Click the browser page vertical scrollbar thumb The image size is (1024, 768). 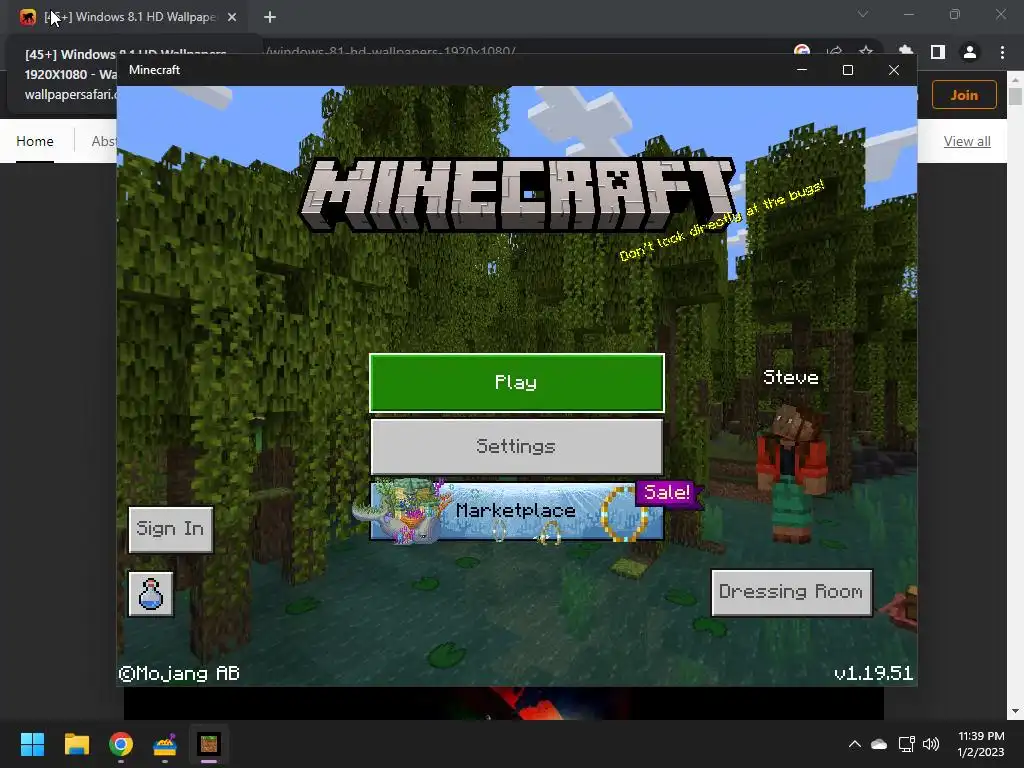[x=1015, y=96]
